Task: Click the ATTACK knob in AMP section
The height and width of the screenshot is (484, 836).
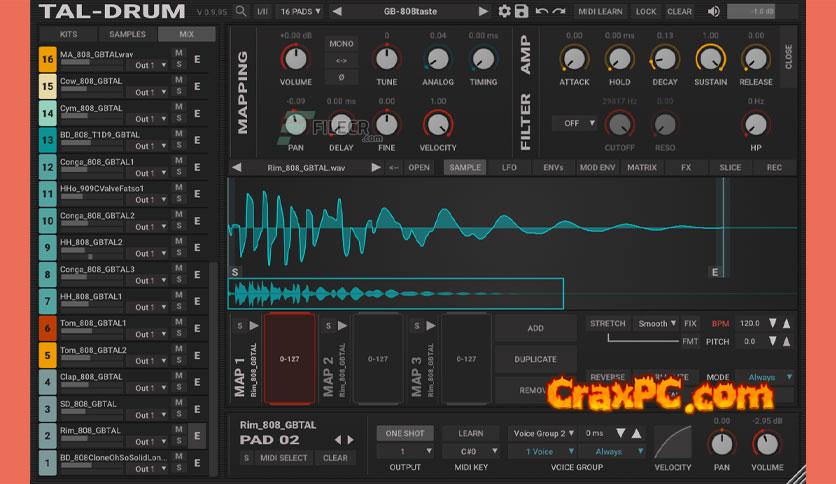Action: (x=574, y=59)
